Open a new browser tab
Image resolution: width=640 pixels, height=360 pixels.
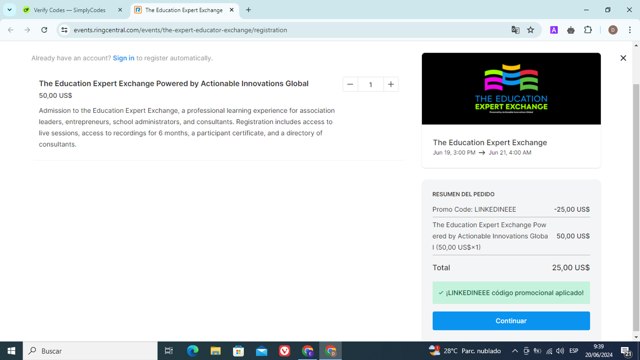coord(248,10)
